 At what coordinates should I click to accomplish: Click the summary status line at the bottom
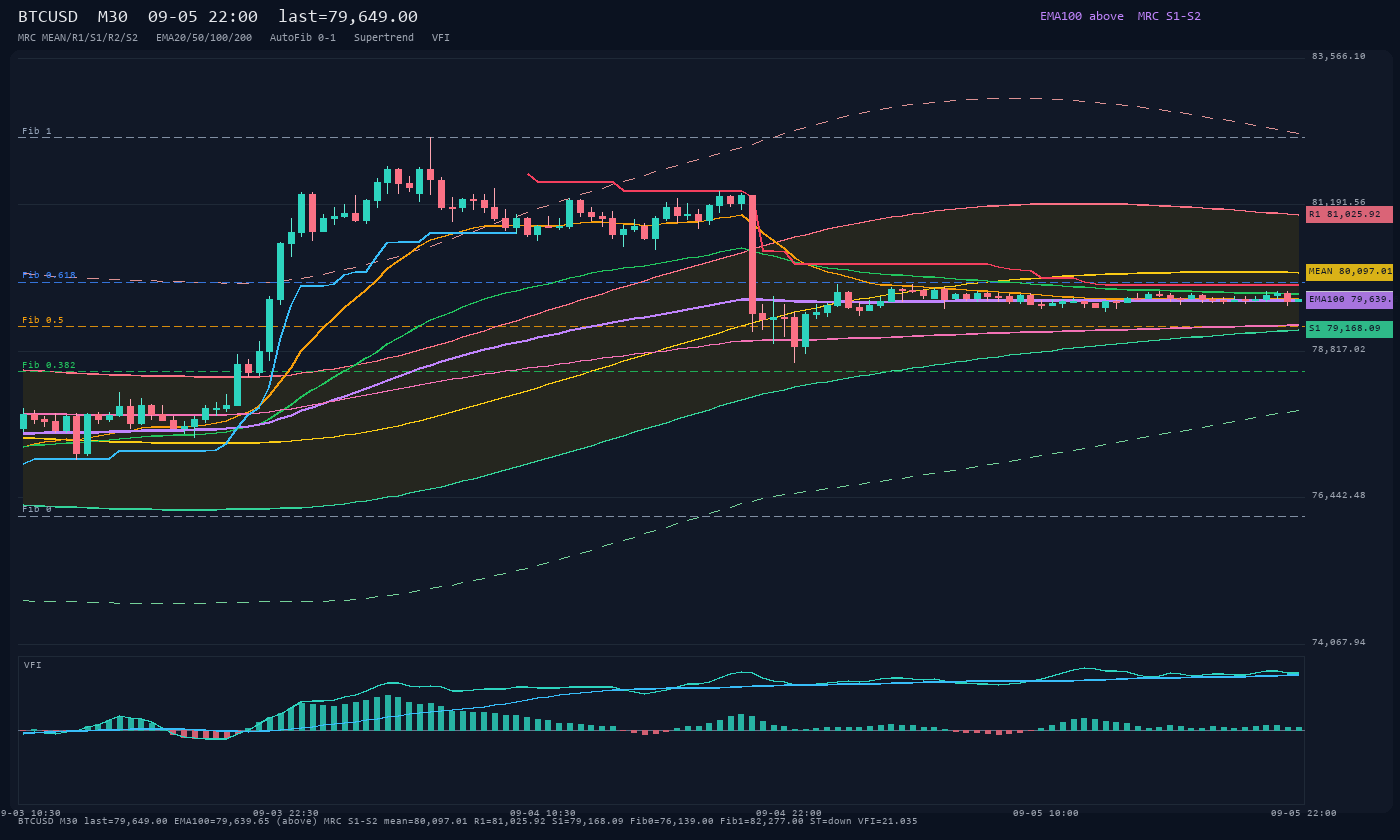tap(468, 821)
